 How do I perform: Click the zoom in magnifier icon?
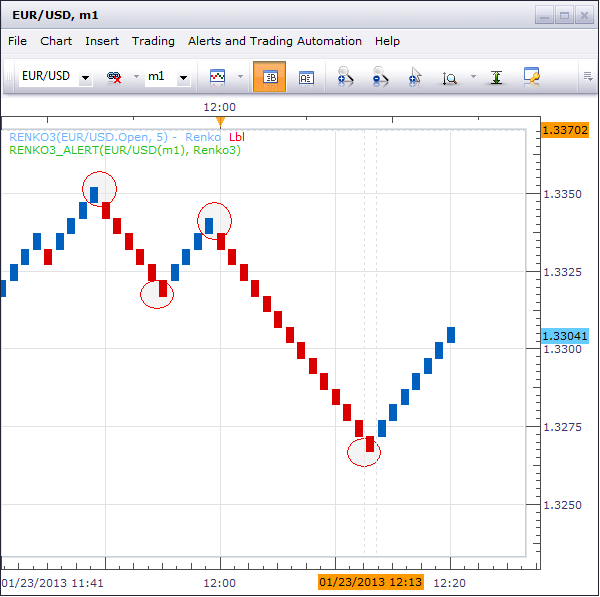point(345,75)
